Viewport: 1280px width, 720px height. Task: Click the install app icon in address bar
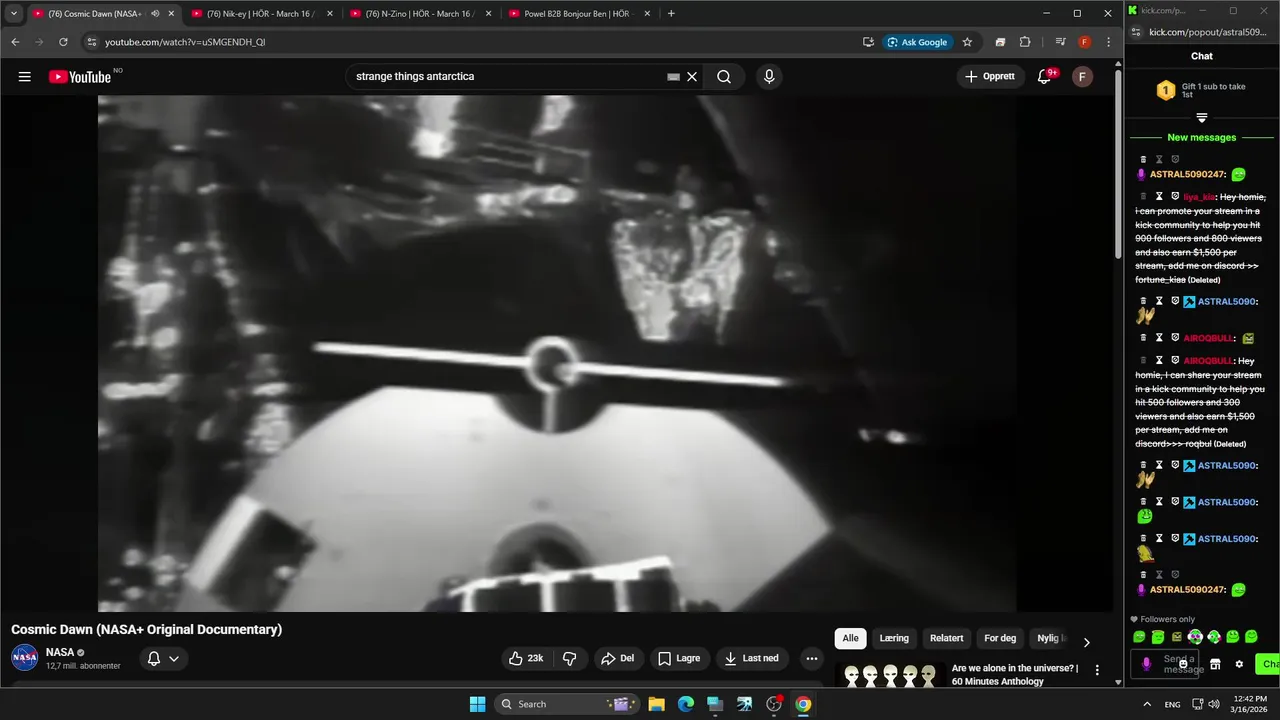click(x=868, y=42)
